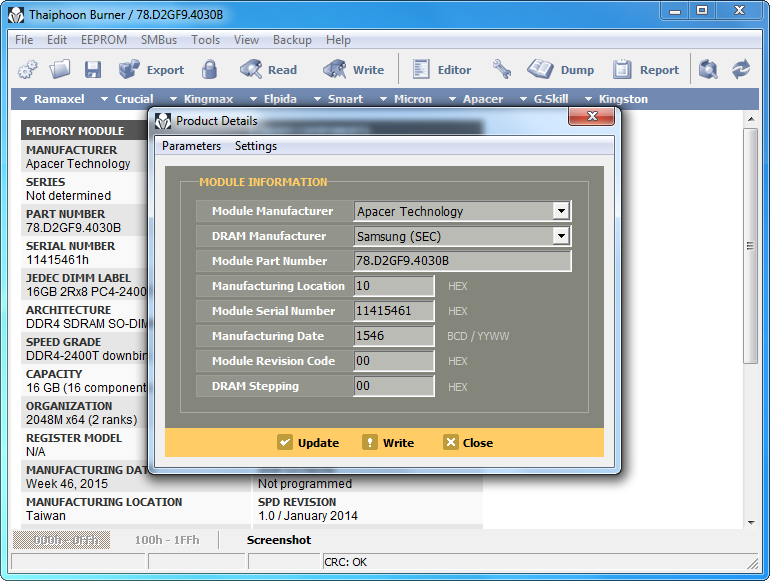Open the Help menu
770x581 pixels.
338,40
